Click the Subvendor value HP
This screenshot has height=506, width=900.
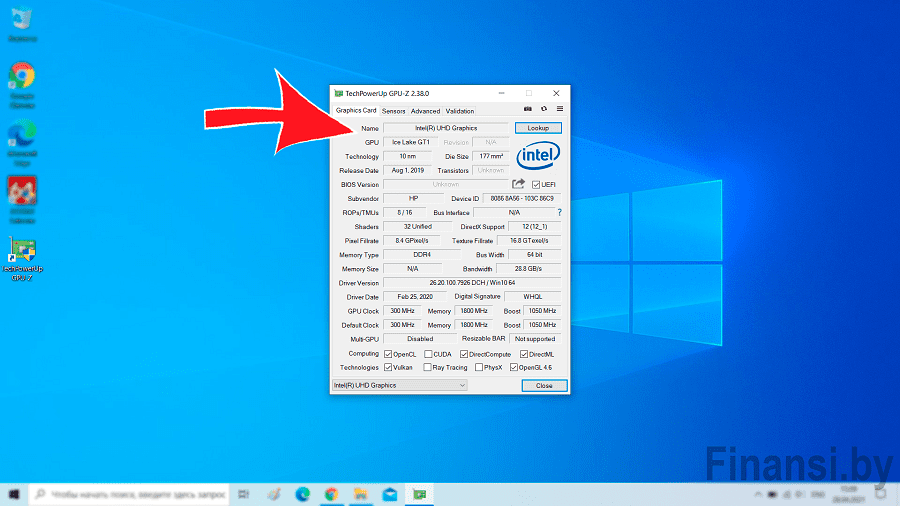413,198
